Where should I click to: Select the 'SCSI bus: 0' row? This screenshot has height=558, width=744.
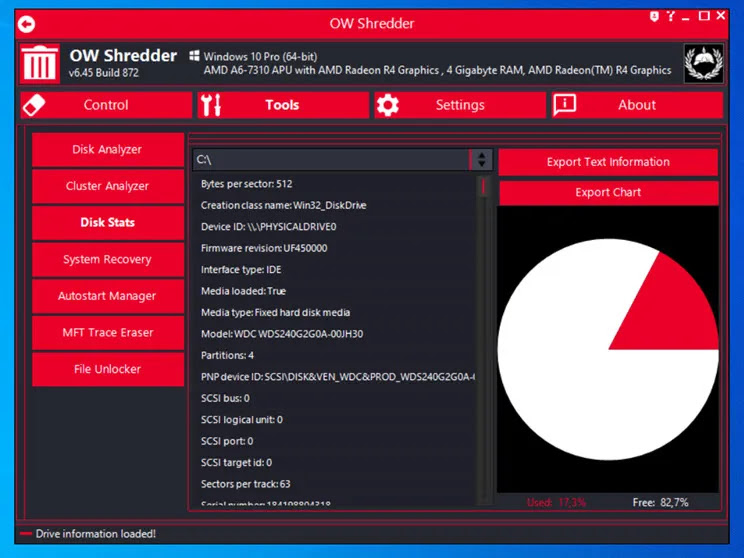335,398
